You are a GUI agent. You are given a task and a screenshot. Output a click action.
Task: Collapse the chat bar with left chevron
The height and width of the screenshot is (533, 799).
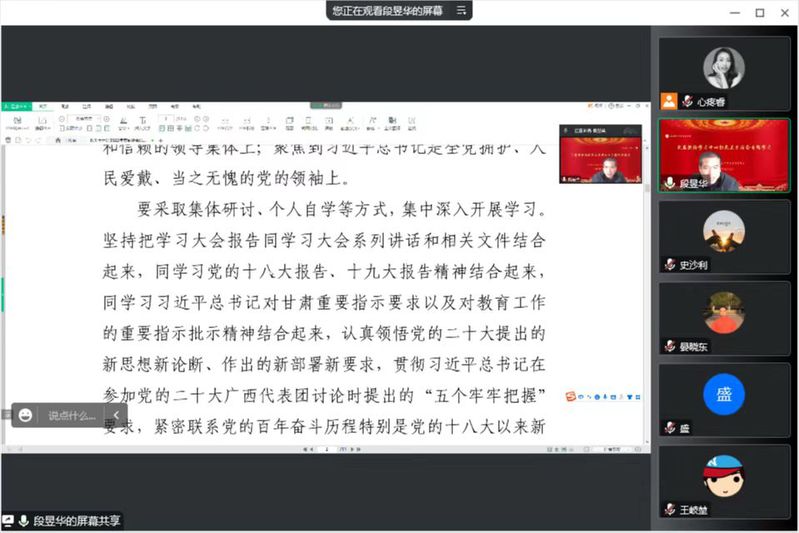coord(116,415)
